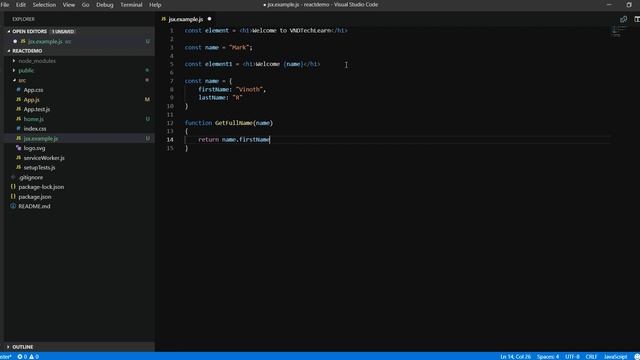
Task: Open errors and warnings in the status bar
Action: (28, 357)
